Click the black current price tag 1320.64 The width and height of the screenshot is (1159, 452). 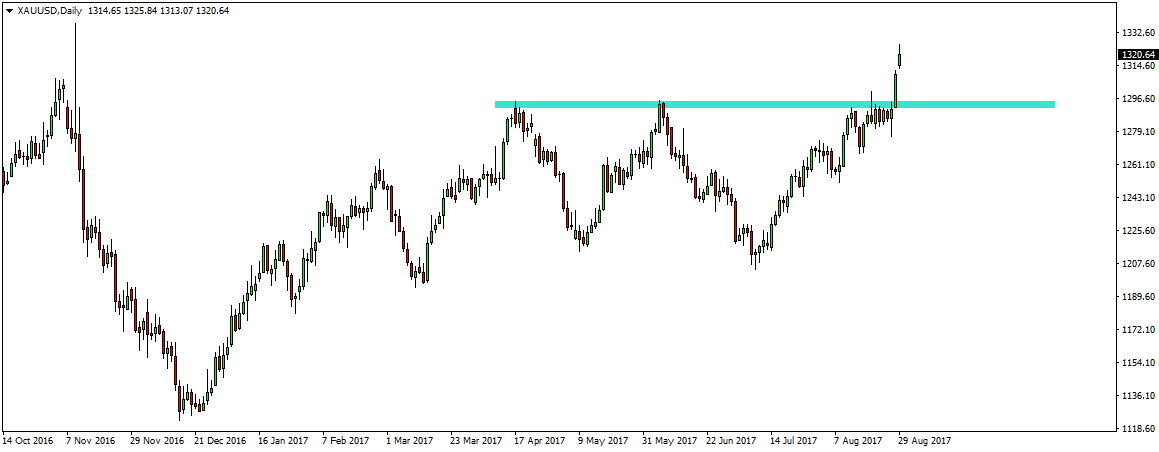point(1138,55)
